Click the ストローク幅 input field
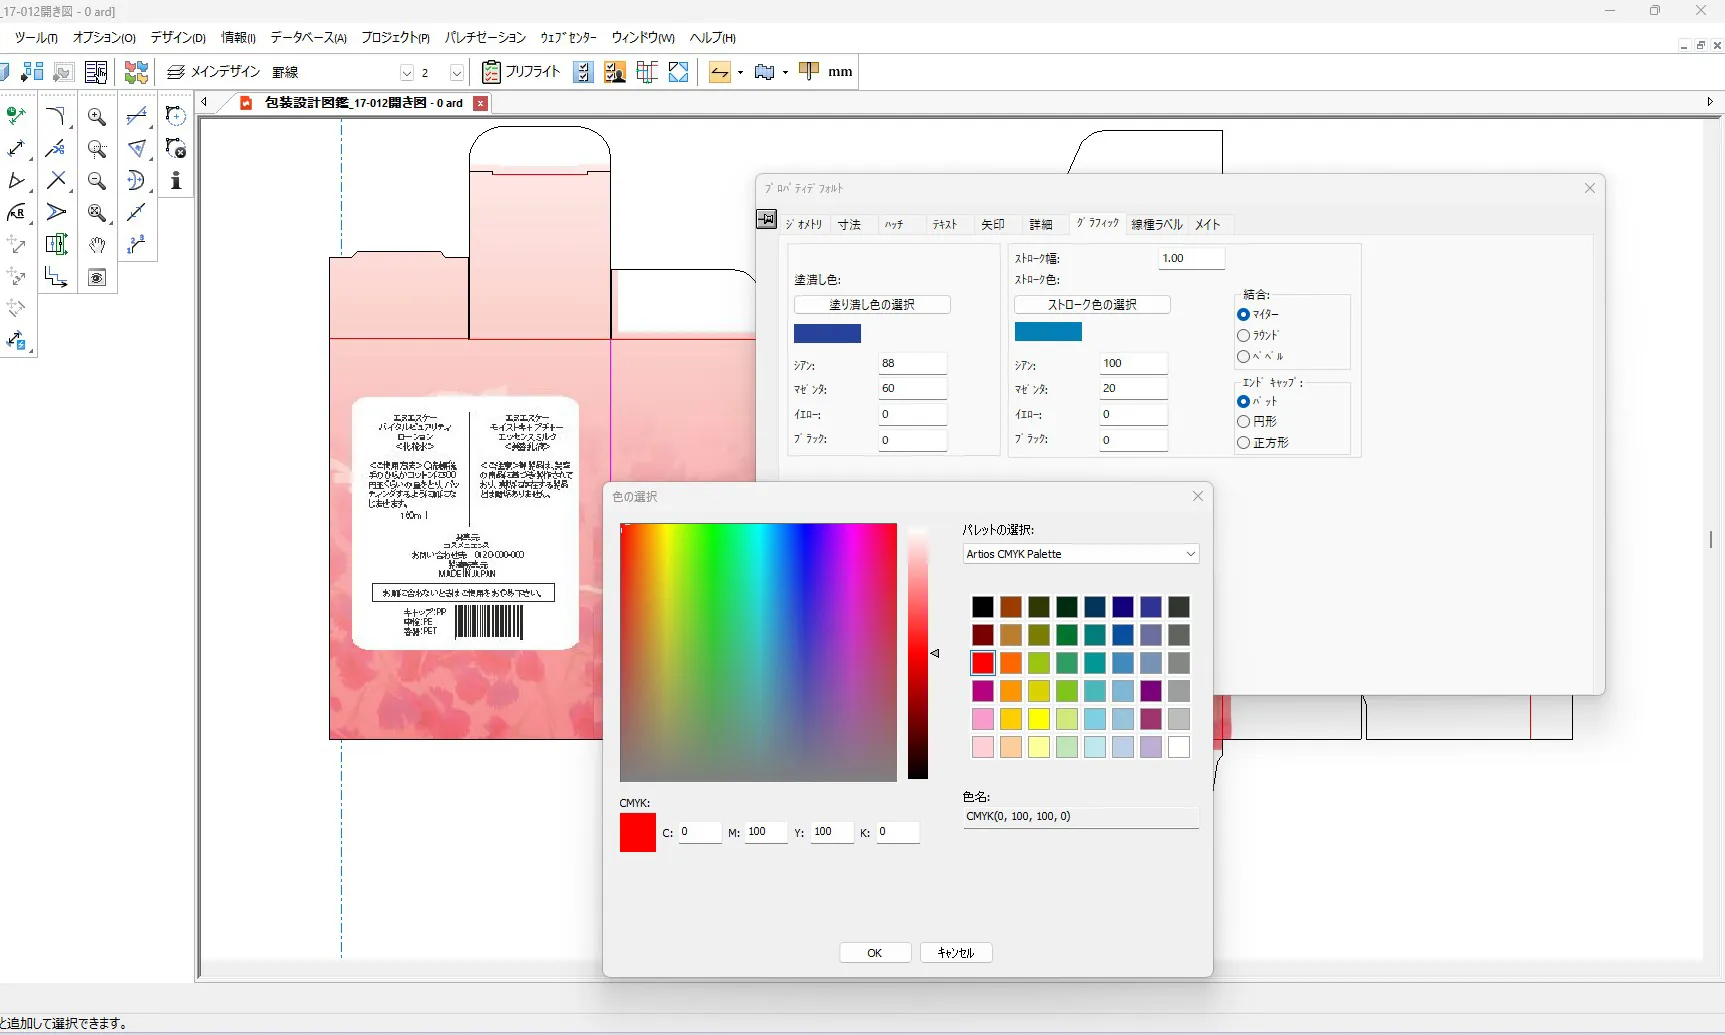Screen dimensions: 1725x1035 coord(1191,258)
